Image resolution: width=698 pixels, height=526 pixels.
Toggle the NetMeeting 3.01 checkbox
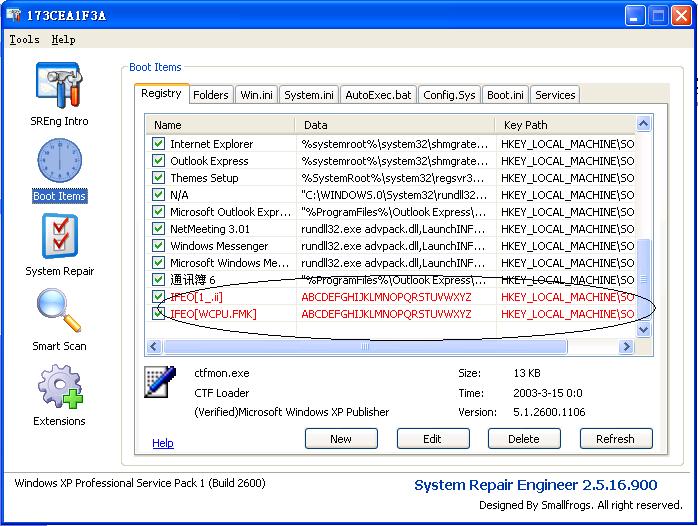point(158,229)
